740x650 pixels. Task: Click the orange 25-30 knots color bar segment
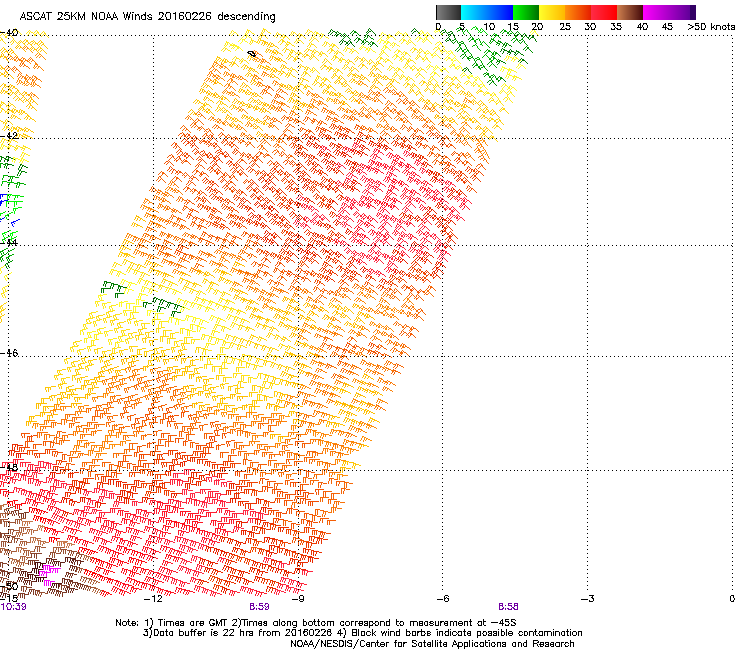[x=578, y=12]
